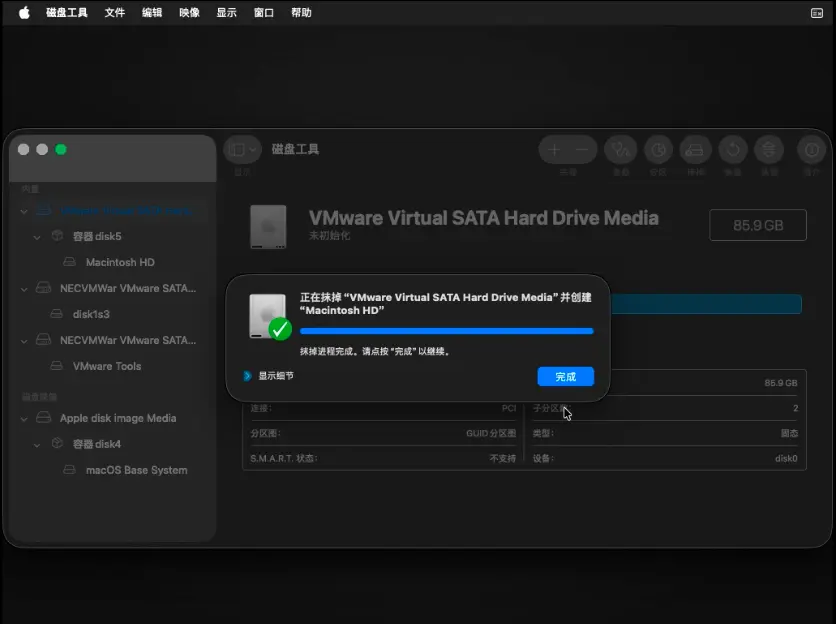Select Macintosh HD in the sidebar
Screen dimensions: 836x624
coord(119,263)
